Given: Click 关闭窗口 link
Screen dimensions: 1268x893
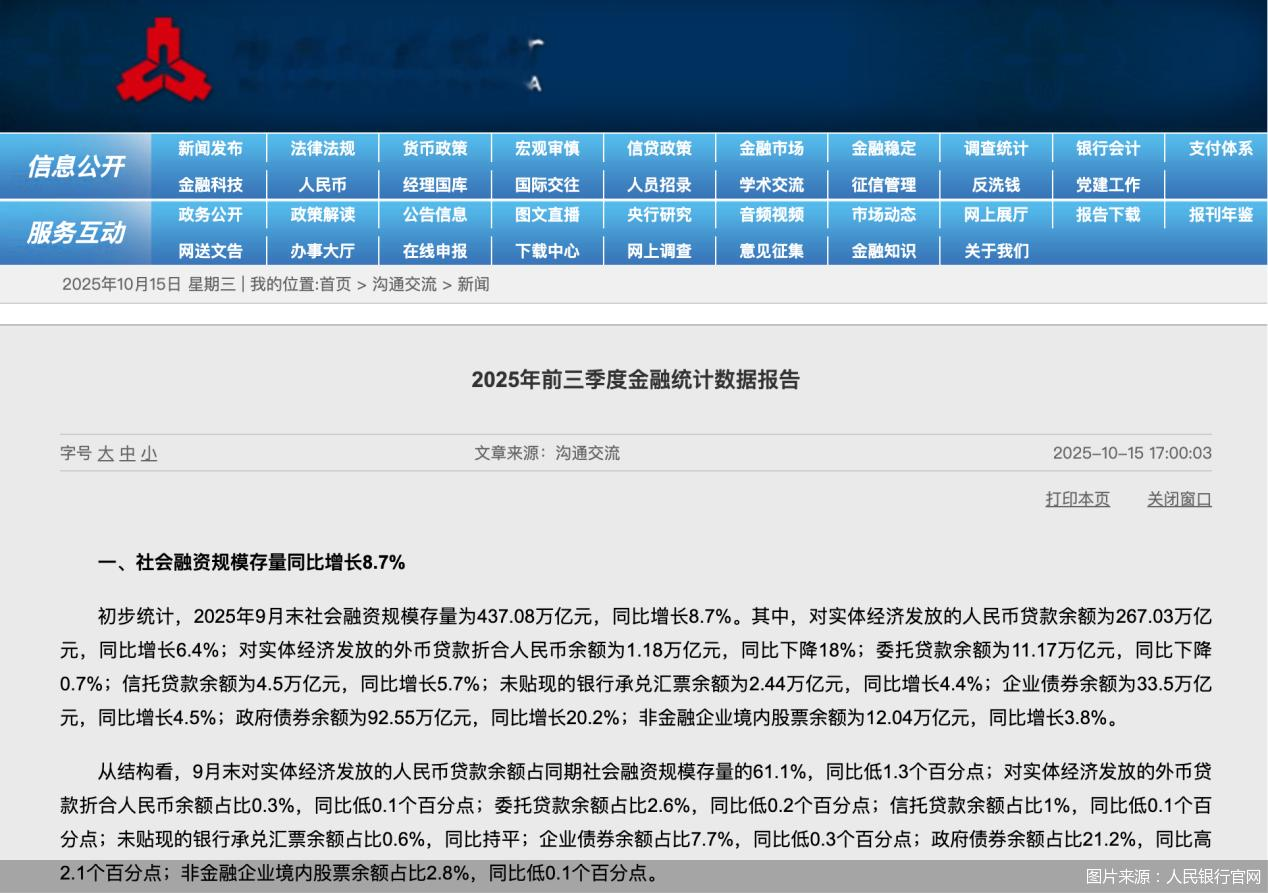Looking at the screenshot, I should pos(1178,499).
